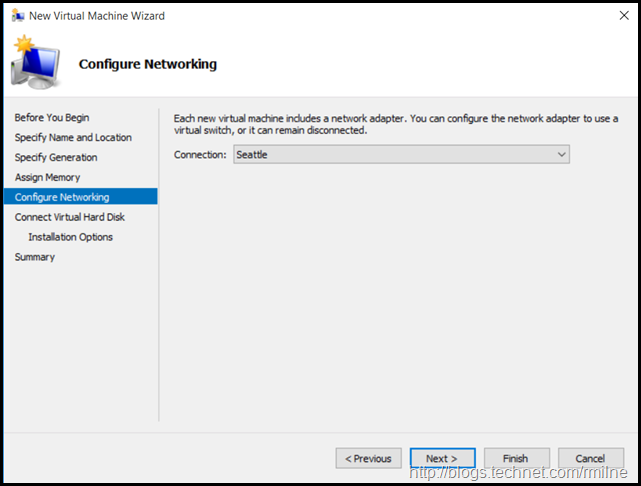641x486 pixels.
Task: Click the Connection field label
Action: click(201, 155)
